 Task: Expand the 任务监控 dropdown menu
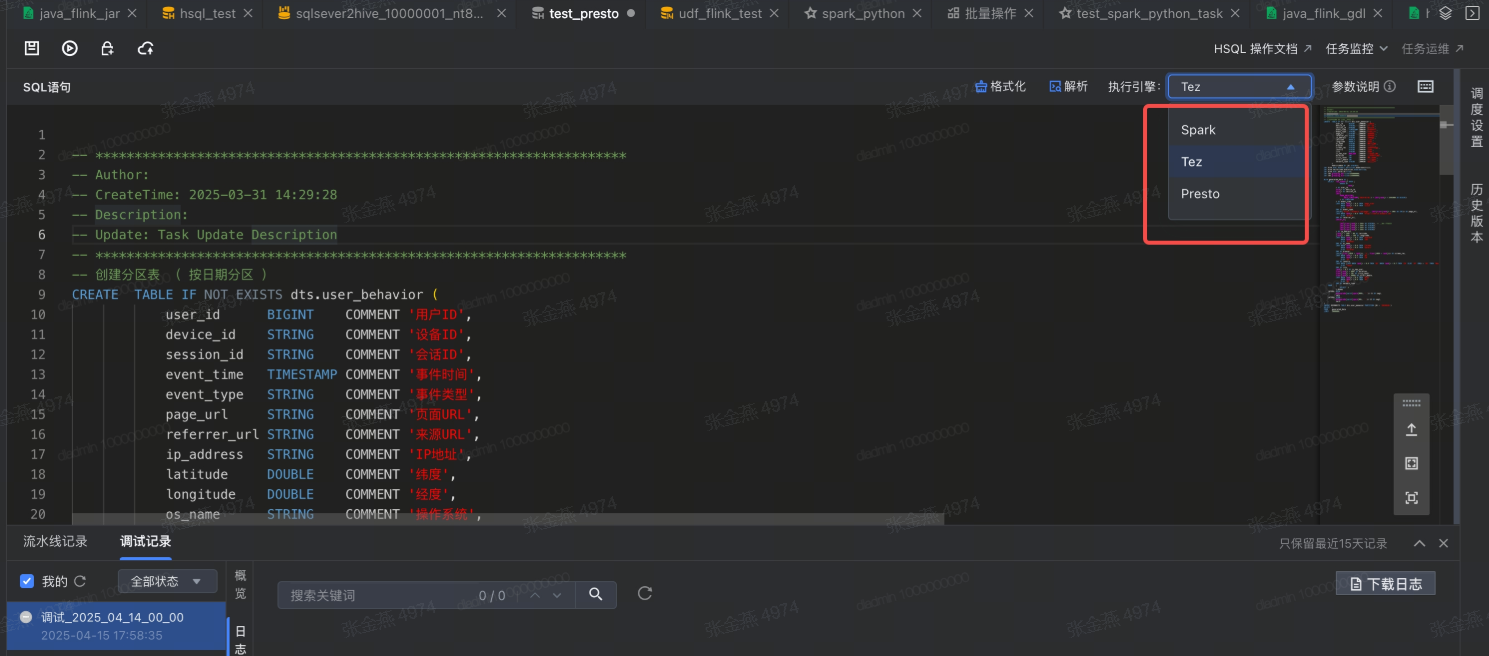point(1357,48)
